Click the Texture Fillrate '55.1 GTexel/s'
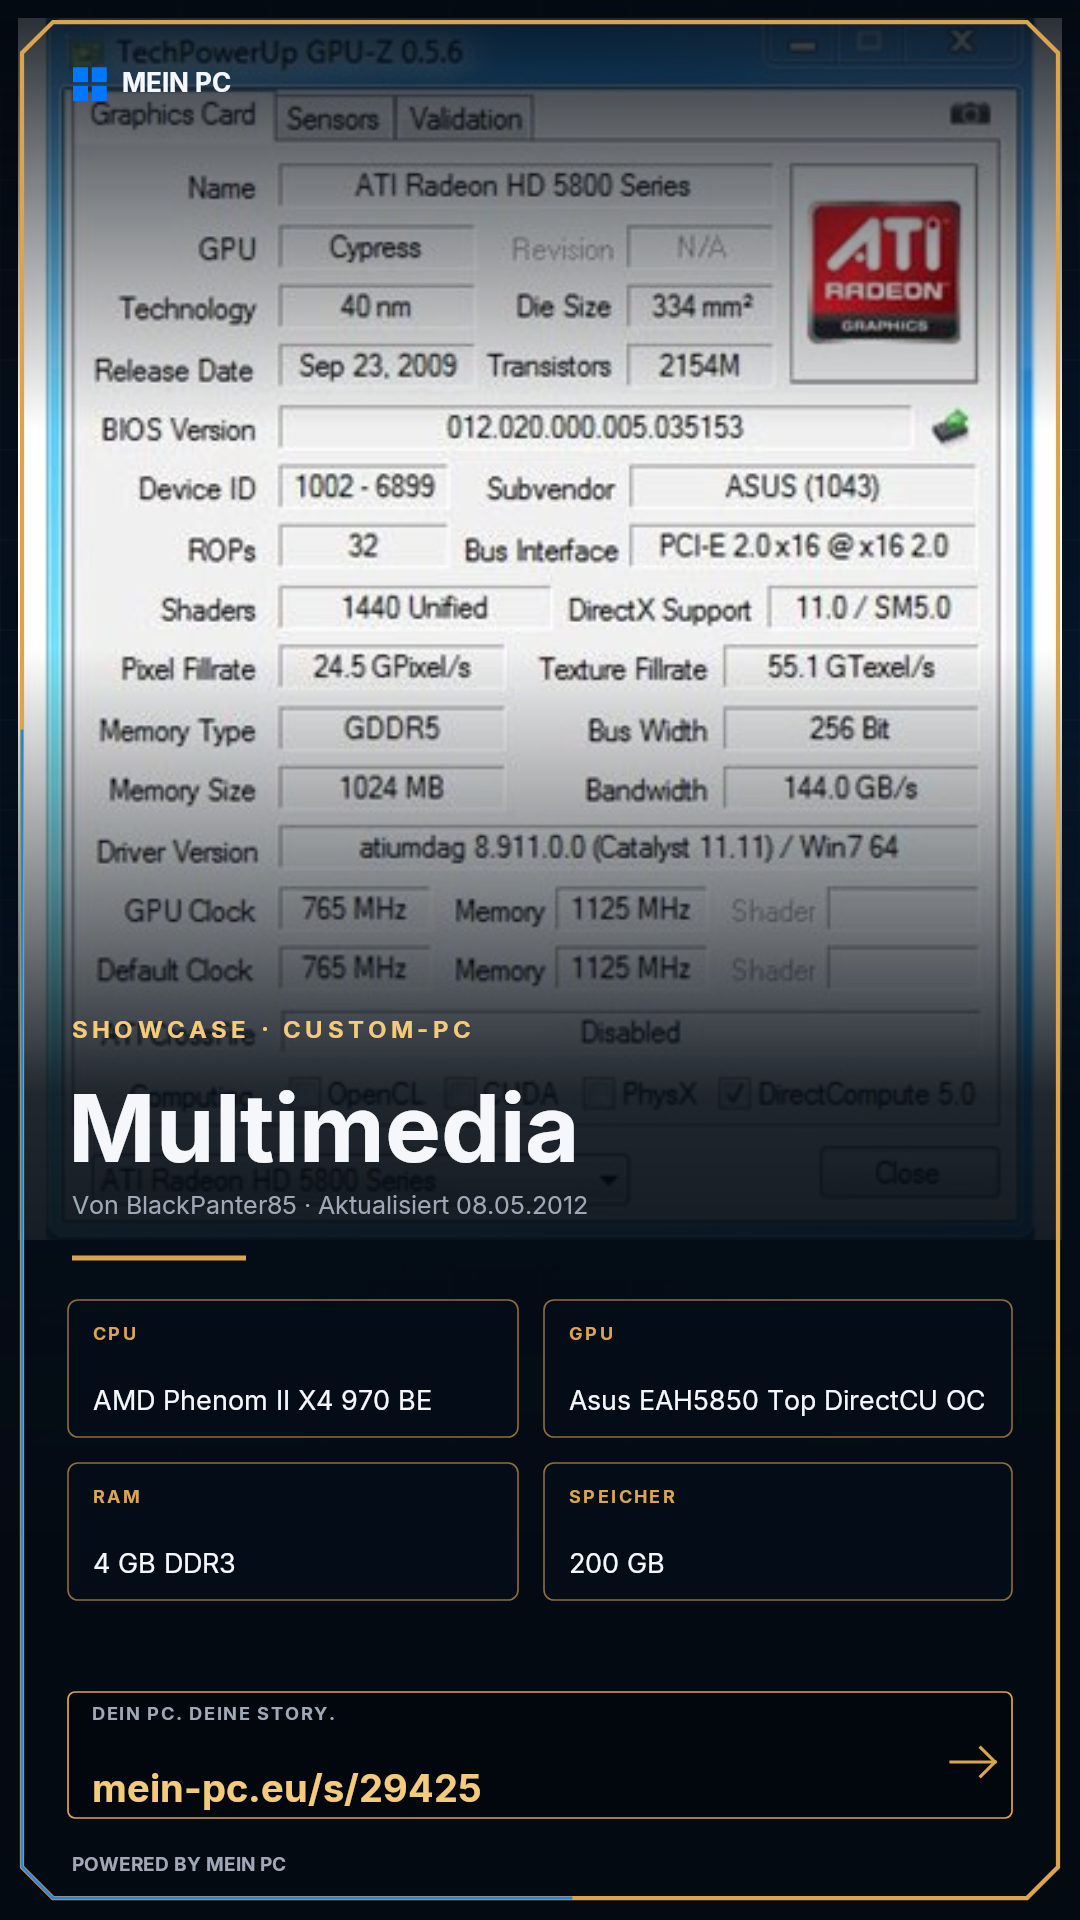 pyautogui.click(x=850, y=668)
